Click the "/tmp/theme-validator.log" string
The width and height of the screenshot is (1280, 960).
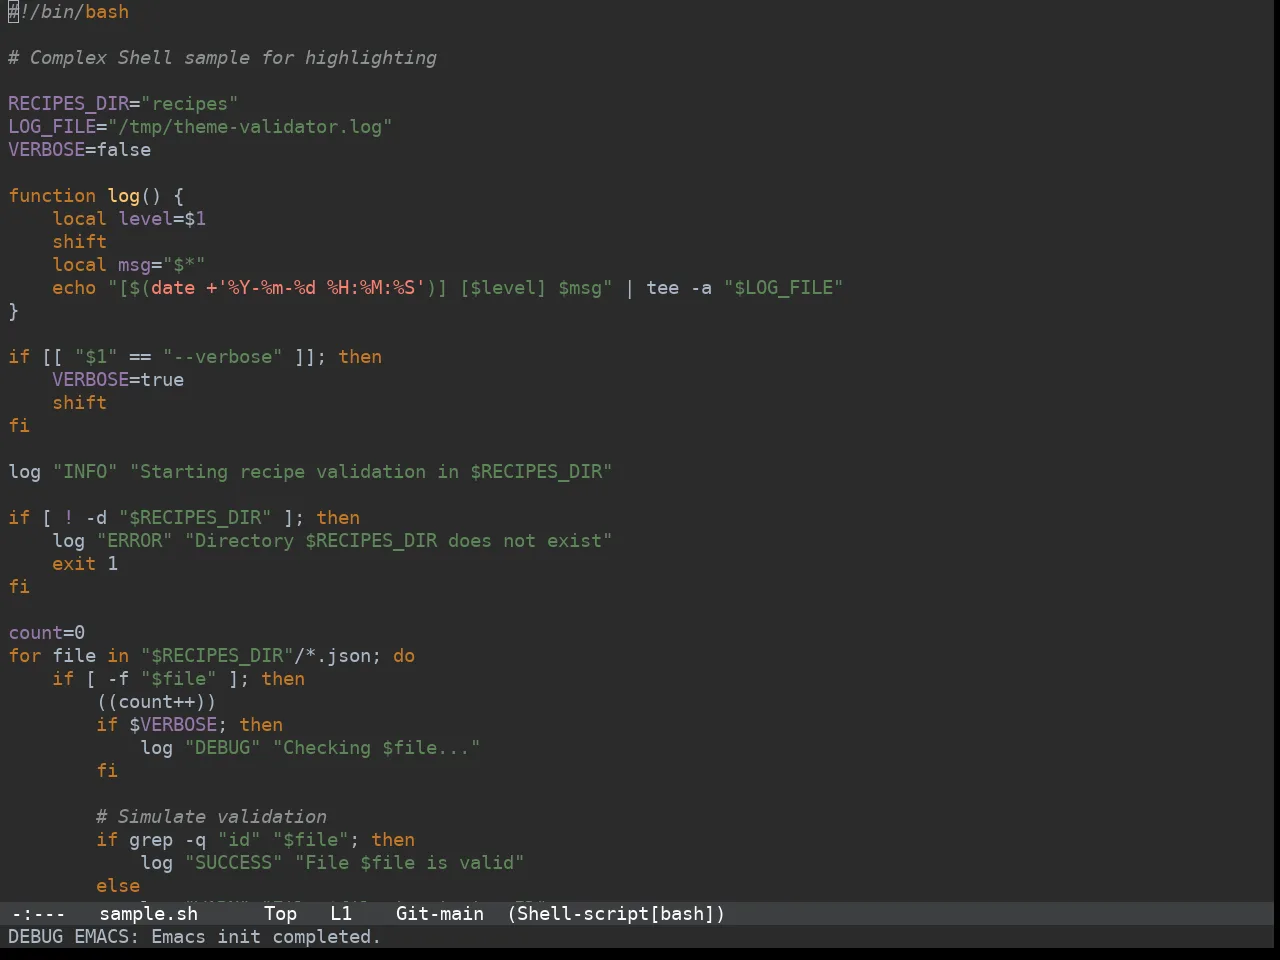tap(250, 127)
